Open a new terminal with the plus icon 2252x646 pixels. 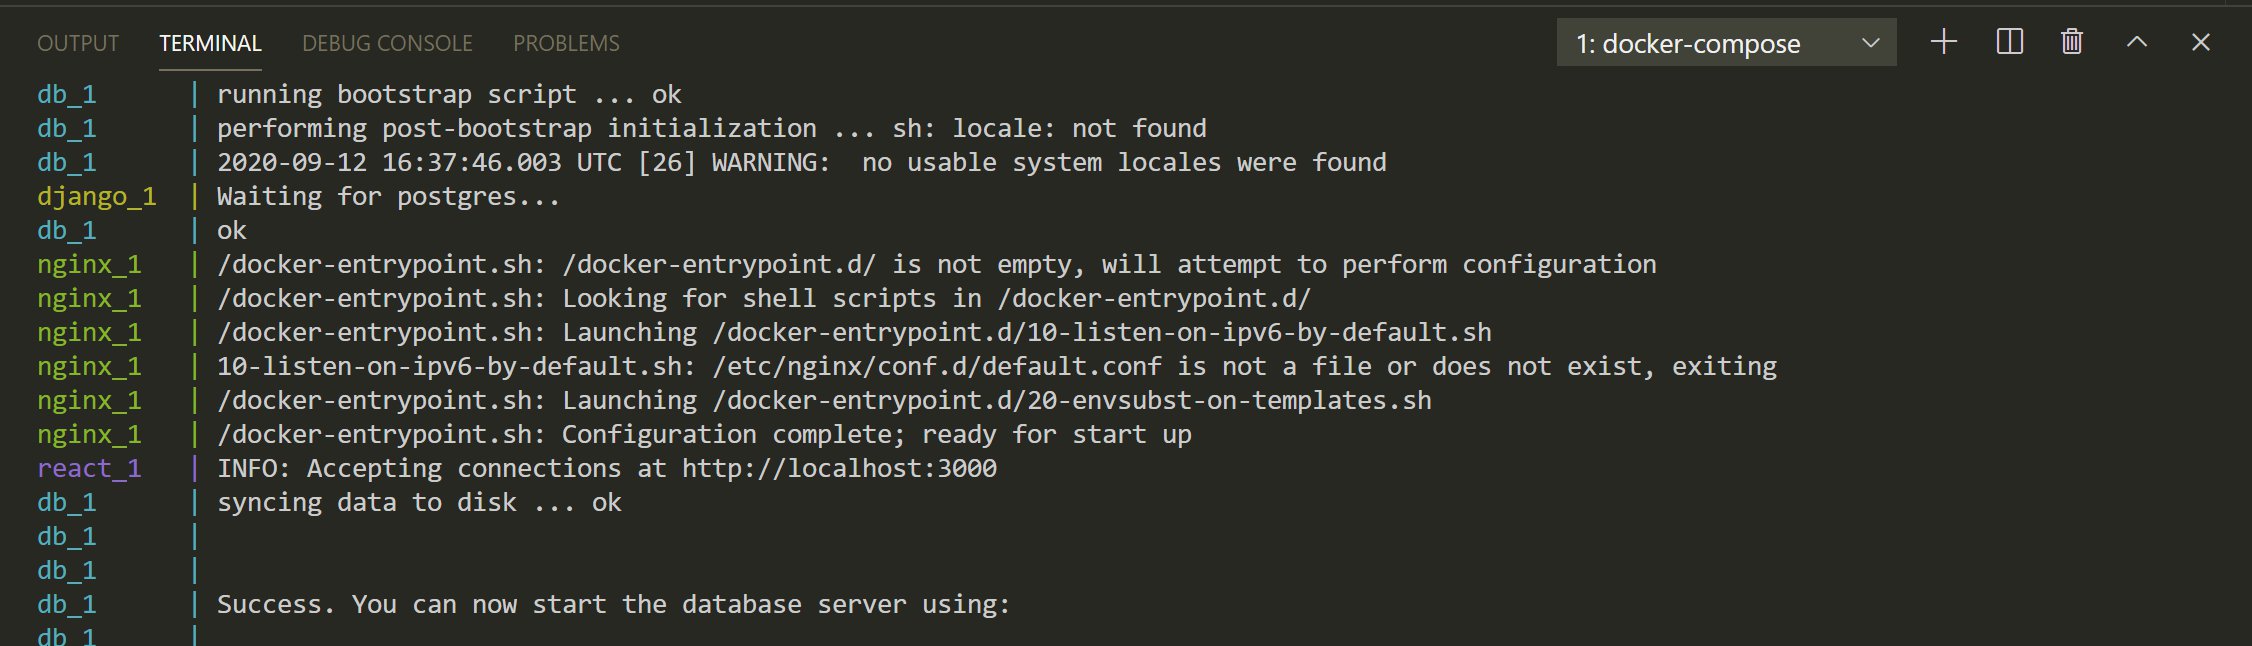point(1944,42)
